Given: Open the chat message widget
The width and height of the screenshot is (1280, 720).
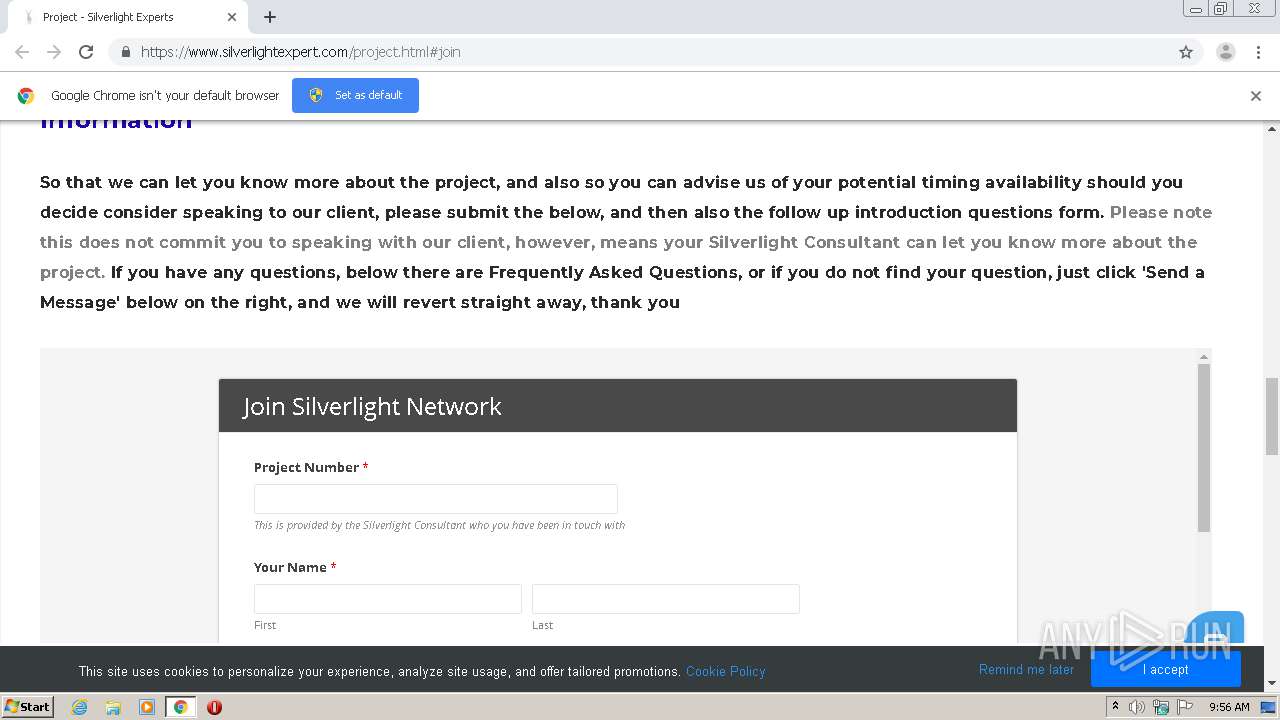Looking at the screenshot, I should click(x=1216, y=629).
